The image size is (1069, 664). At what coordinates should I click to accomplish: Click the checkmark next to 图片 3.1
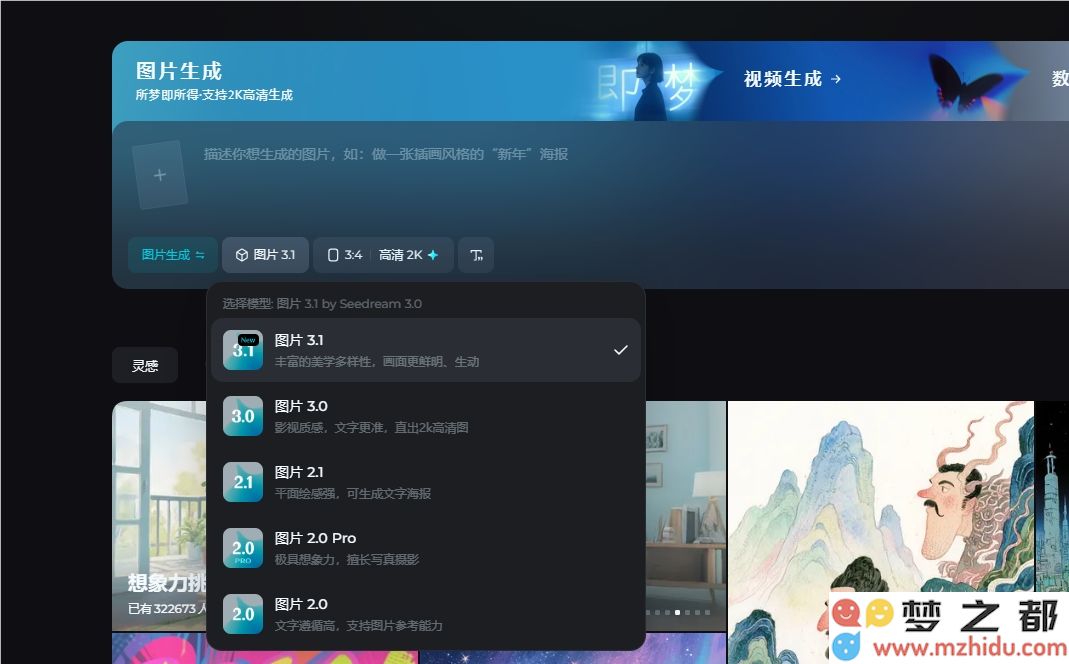(x=620, y=350)
